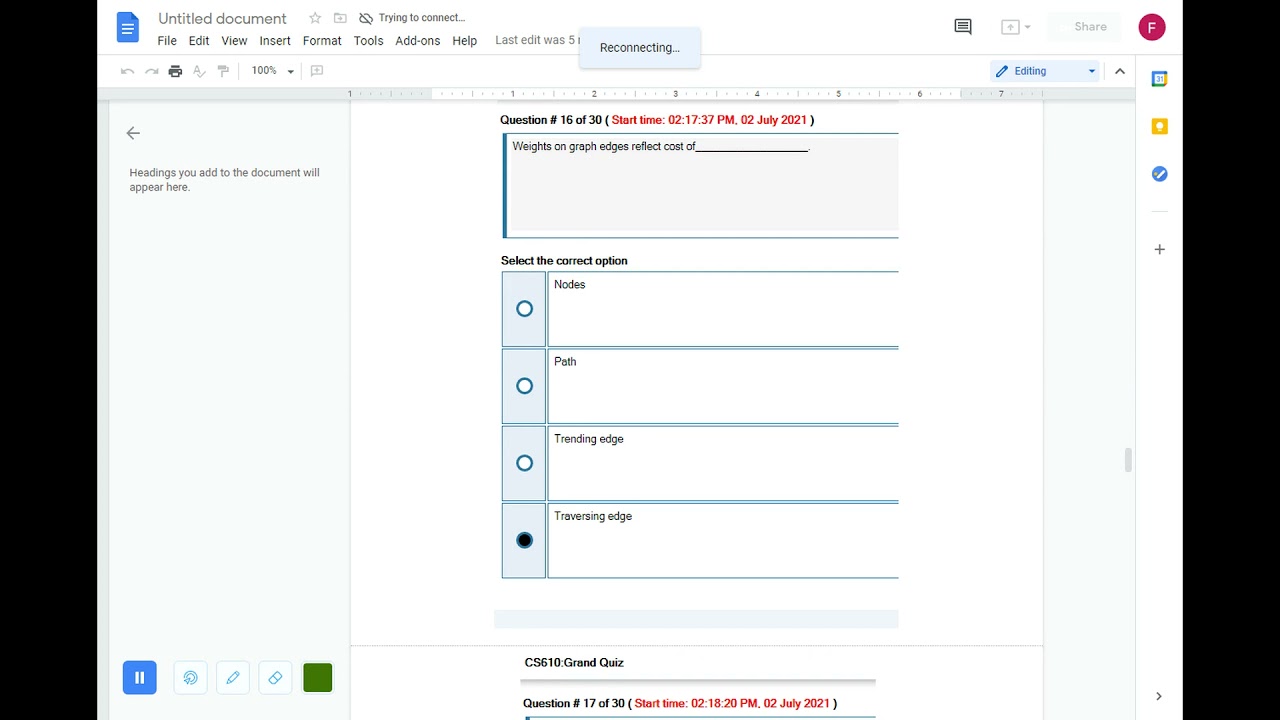The image size is (1280, 720).
Task: Pause the screen recording
Action: click(x=140, y=678)
